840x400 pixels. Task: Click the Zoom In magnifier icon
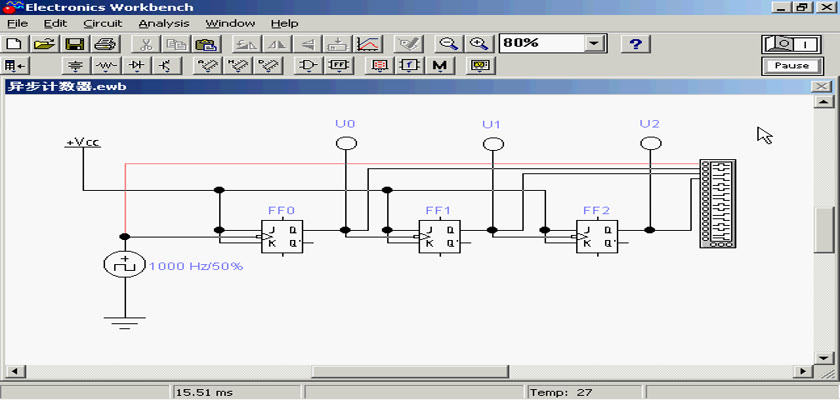point(479,44)
